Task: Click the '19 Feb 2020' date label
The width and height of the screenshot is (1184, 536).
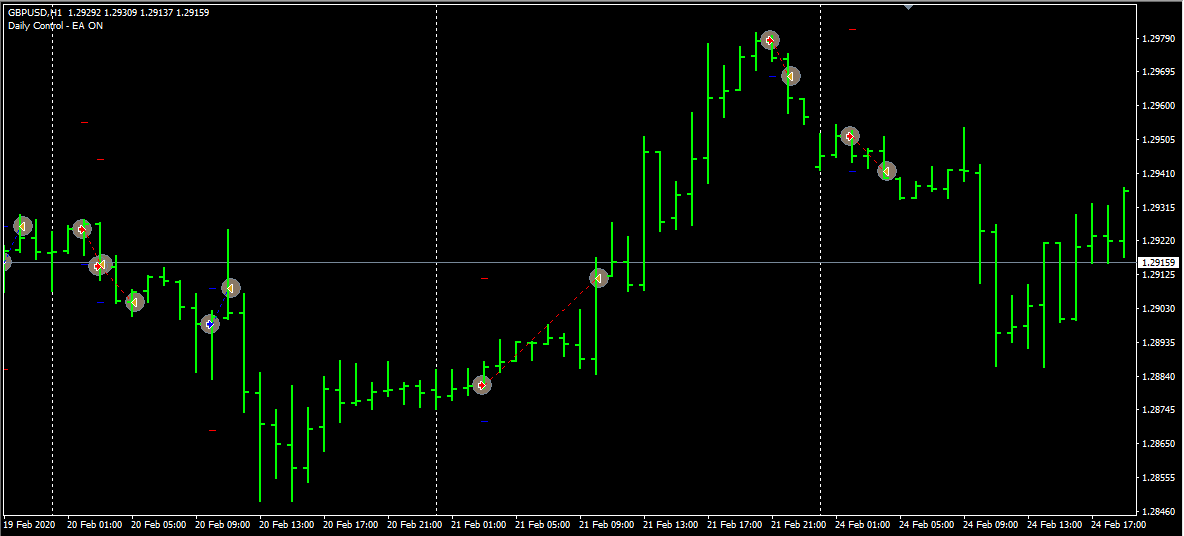Action: [x=29, y=524]
